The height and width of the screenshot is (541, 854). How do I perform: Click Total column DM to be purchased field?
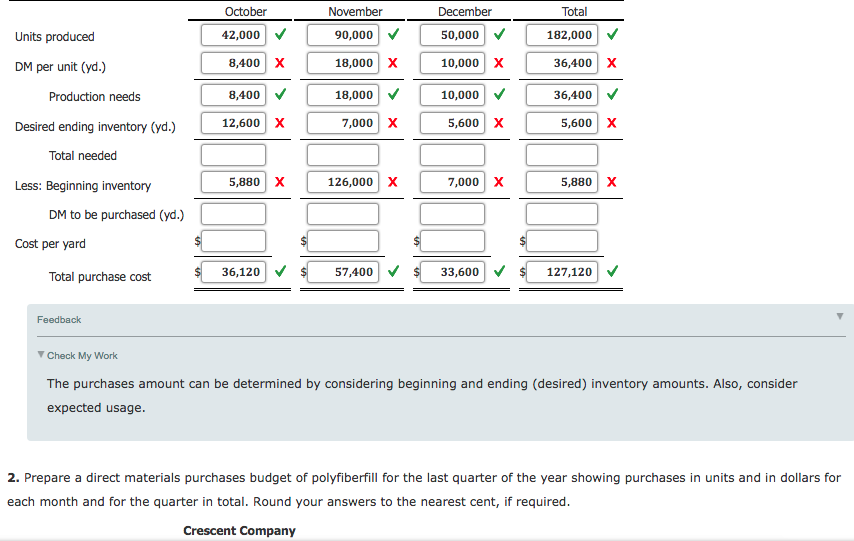(x=562, y=214)
